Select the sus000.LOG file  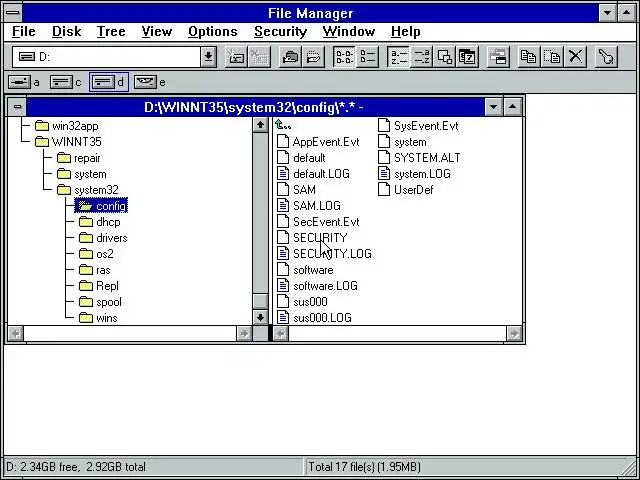tap(314, 318)
